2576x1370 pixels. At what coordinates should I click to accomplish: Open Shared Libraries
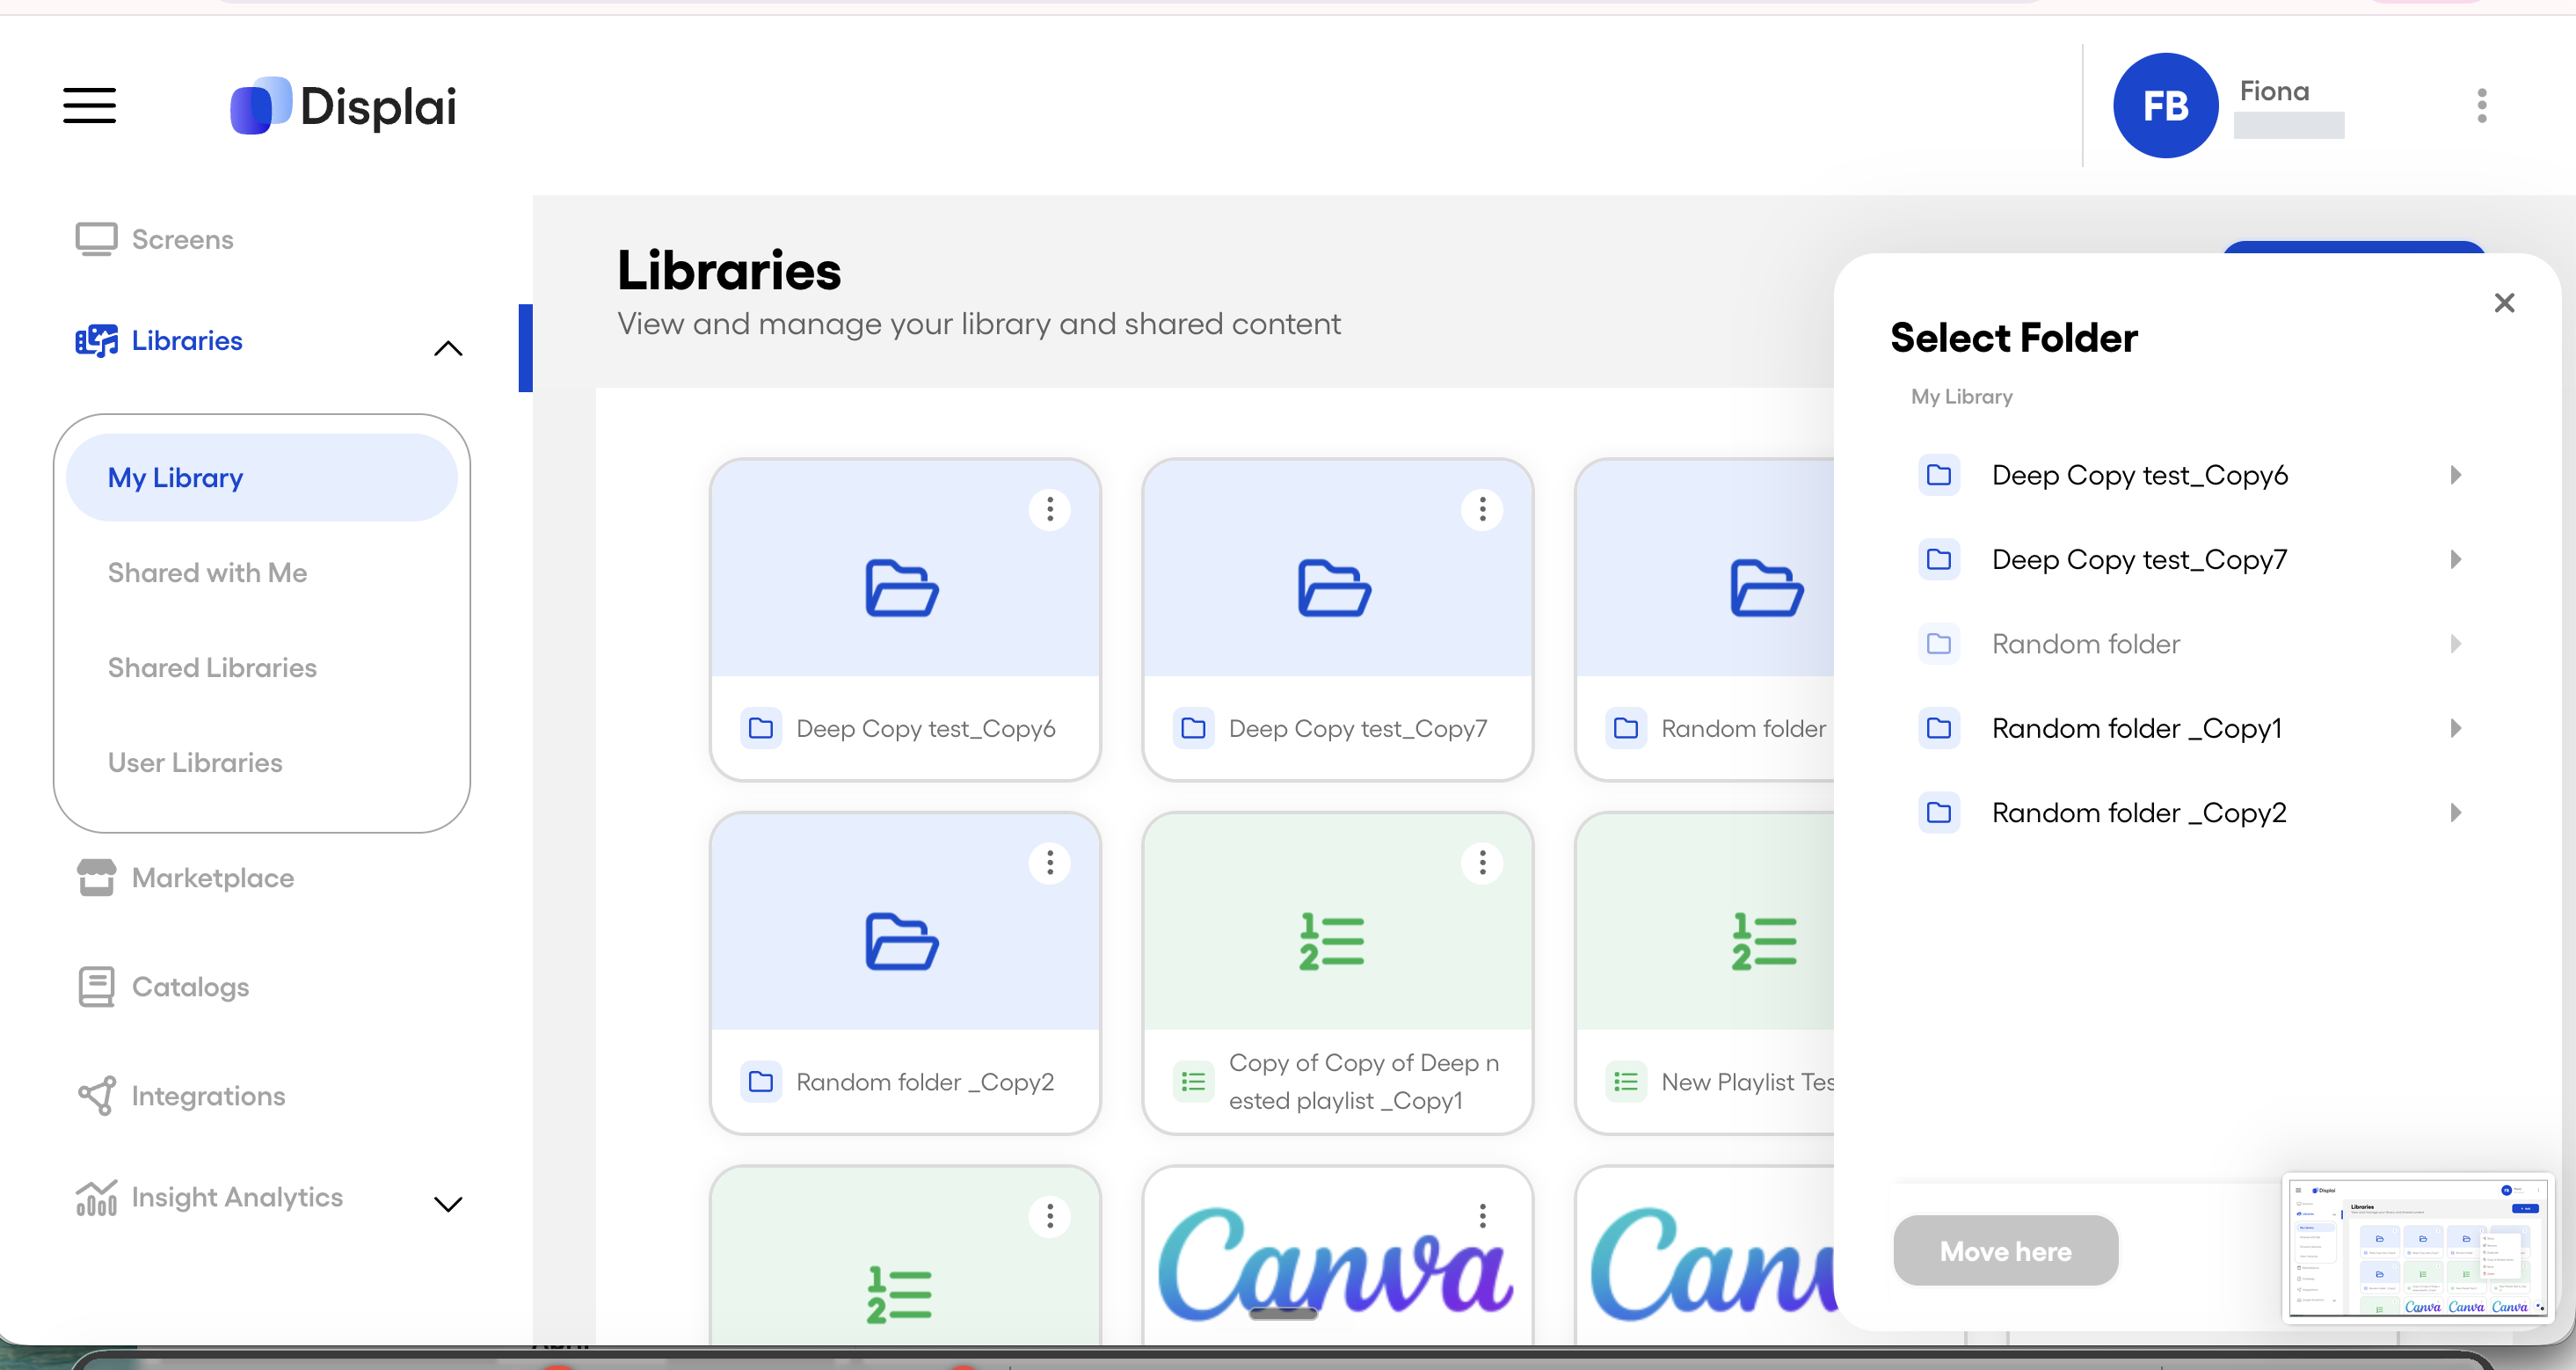pos(212,667)
